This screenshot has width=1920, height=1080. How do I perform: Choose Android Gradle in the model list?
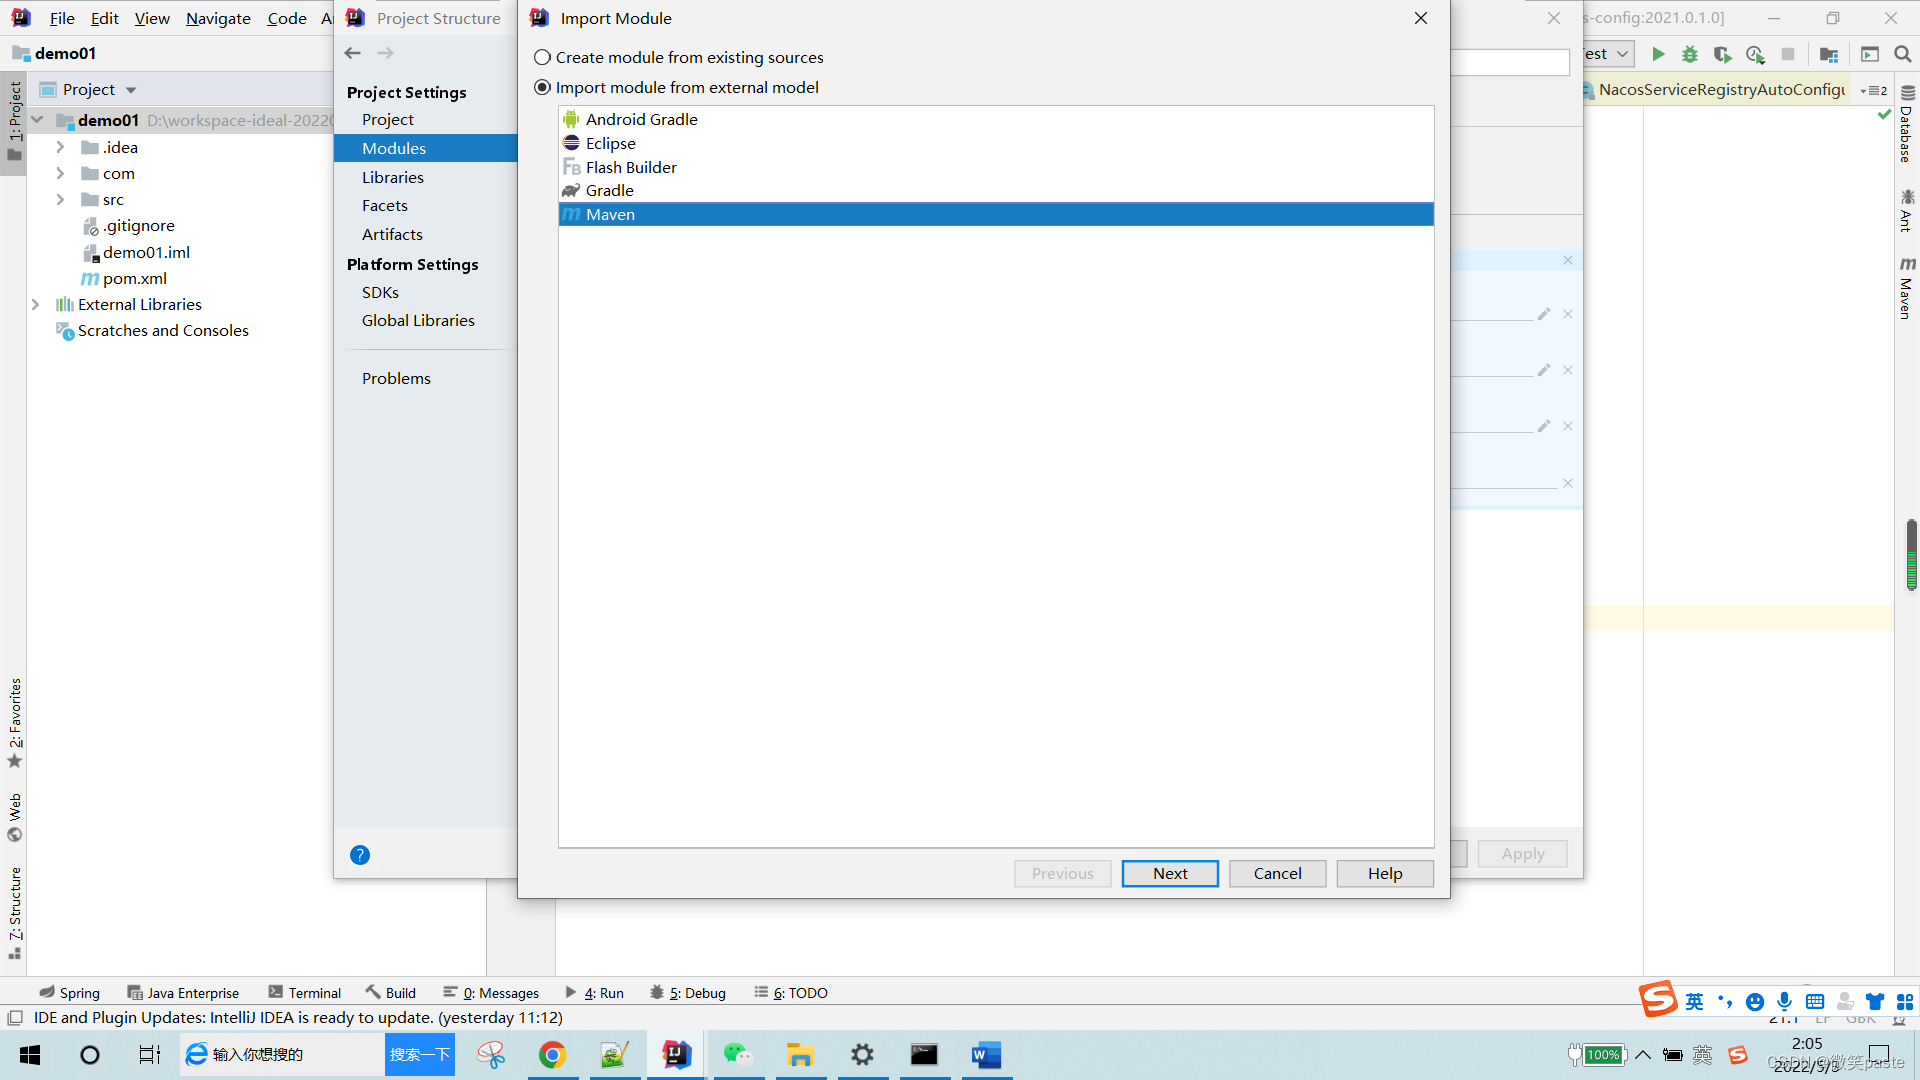pyautogui.click(x=996, y=119)
